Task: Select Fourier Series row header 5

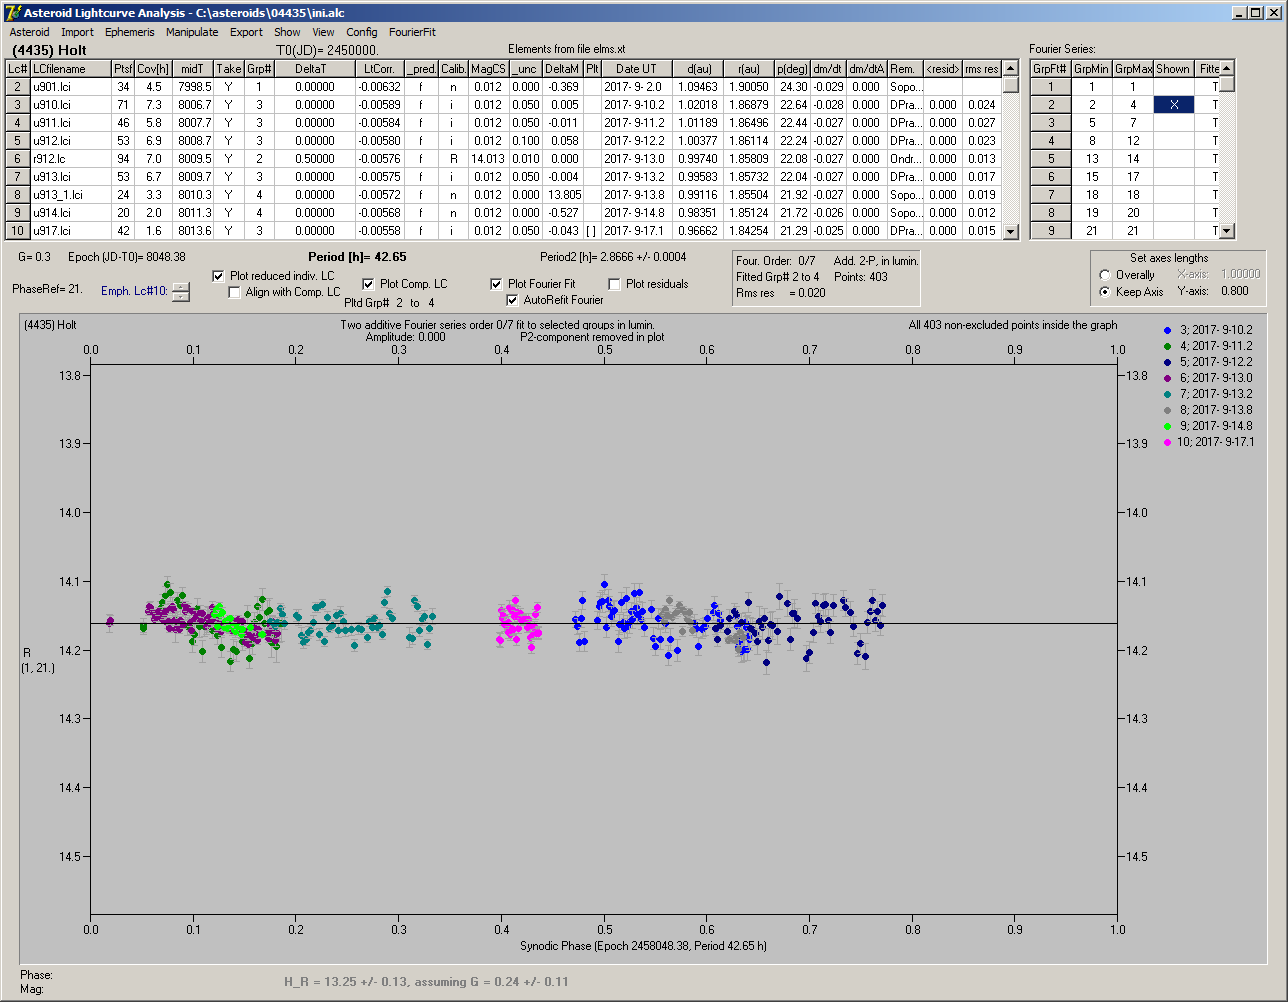Action: [1051, 159]
